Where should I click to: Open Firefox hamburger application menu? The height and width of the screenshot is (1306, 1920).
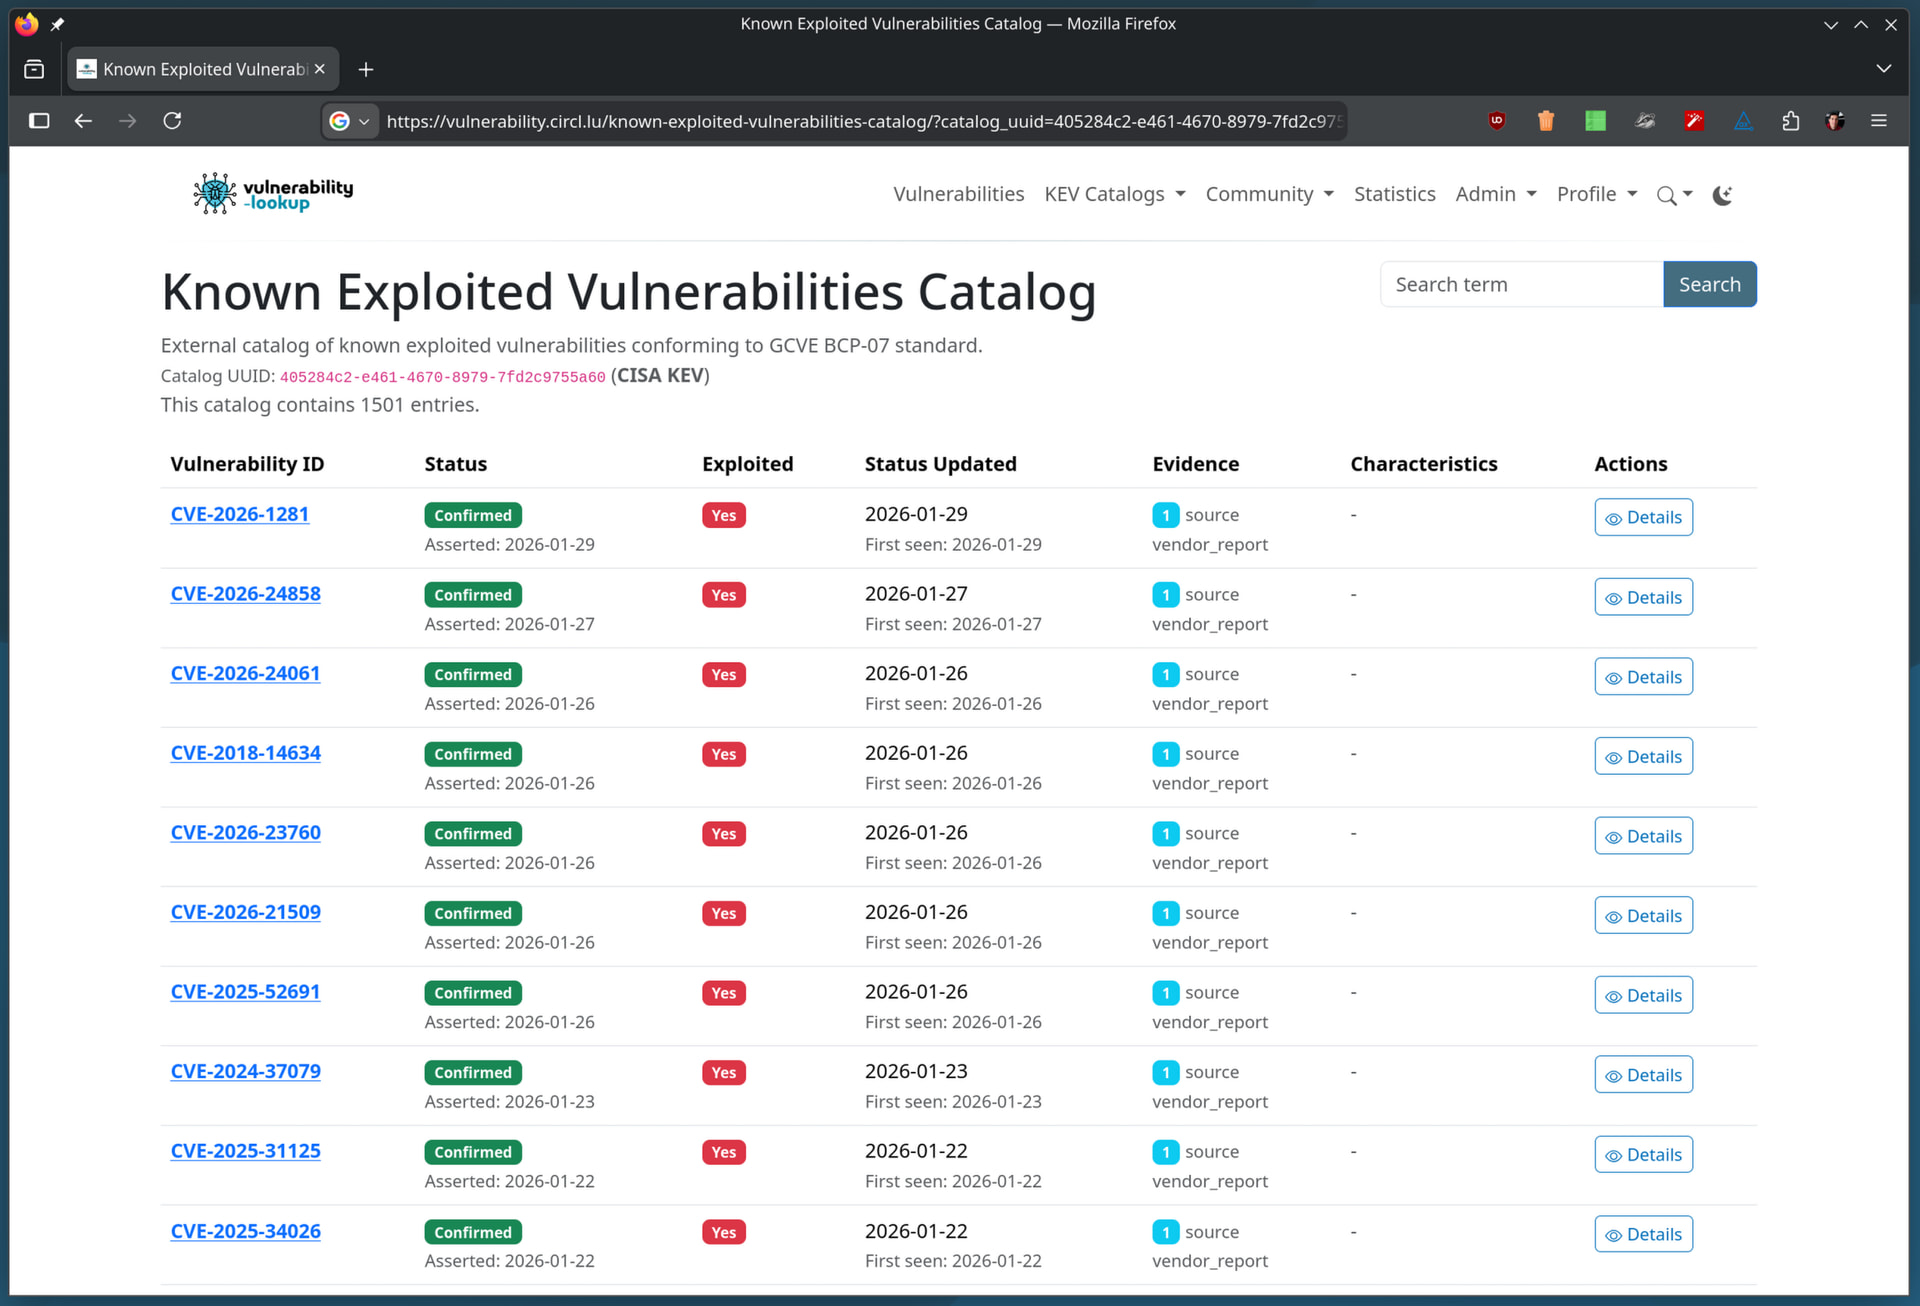[x=1878, y=121]
